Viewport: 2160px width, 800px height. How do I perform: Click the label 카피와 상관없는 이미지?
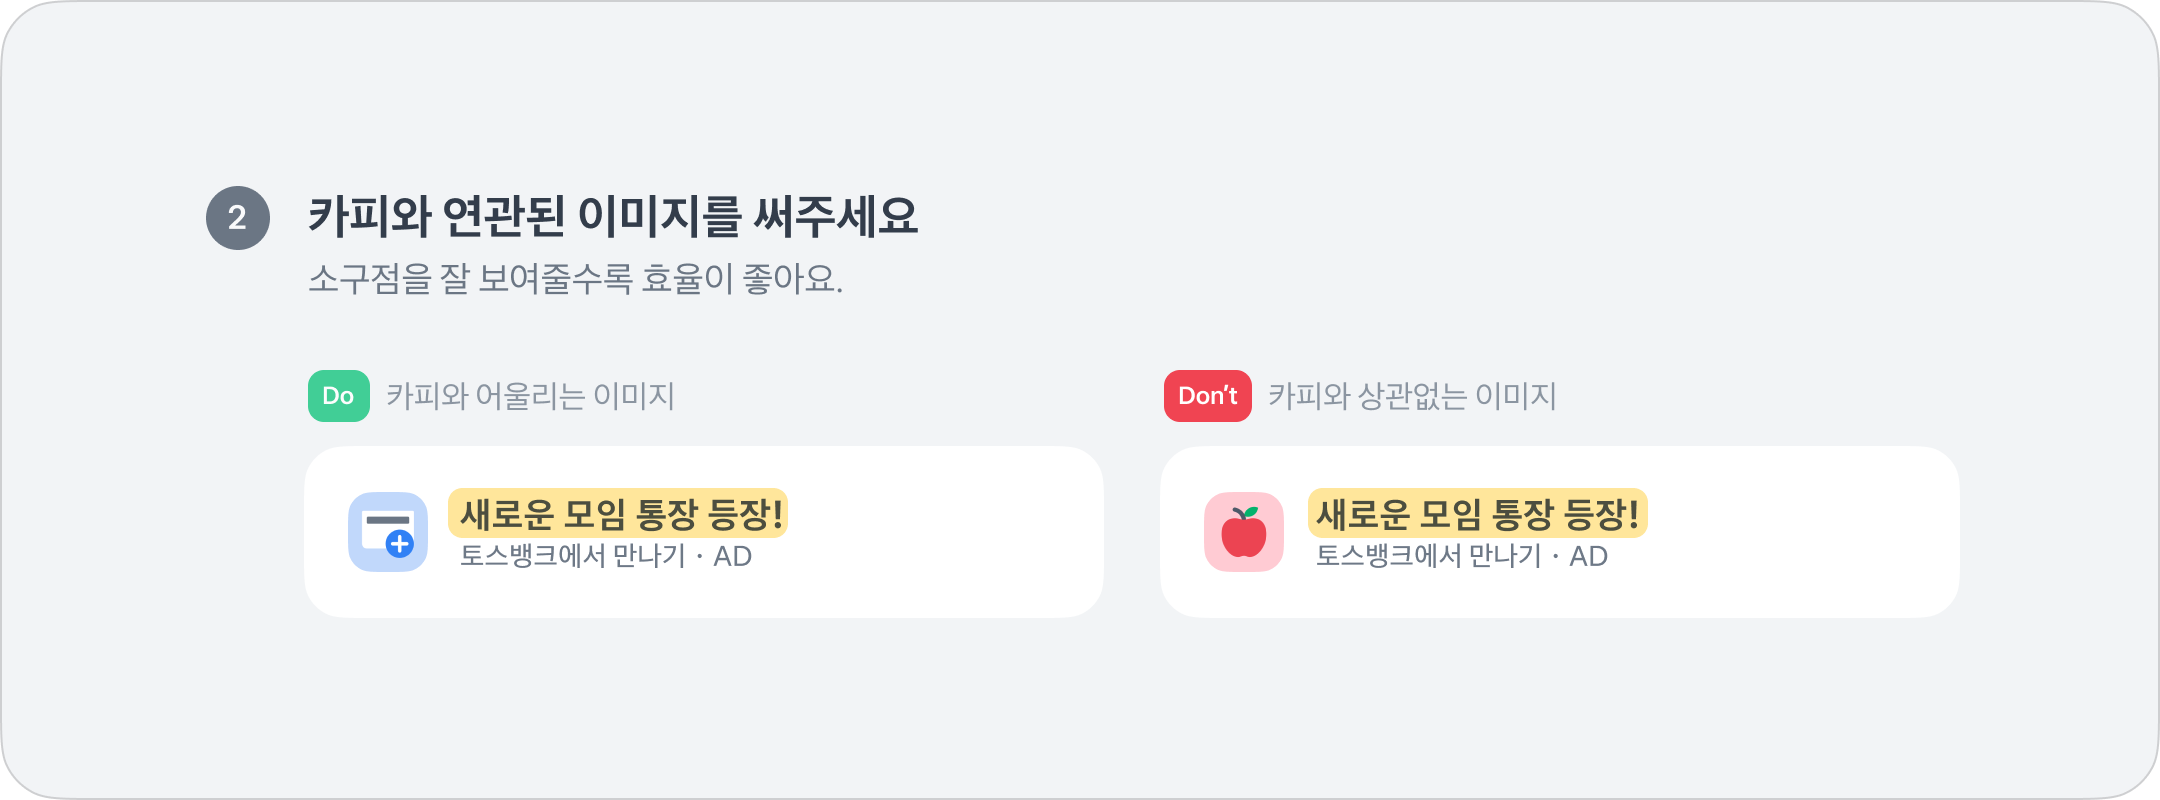coord(1412,396)
